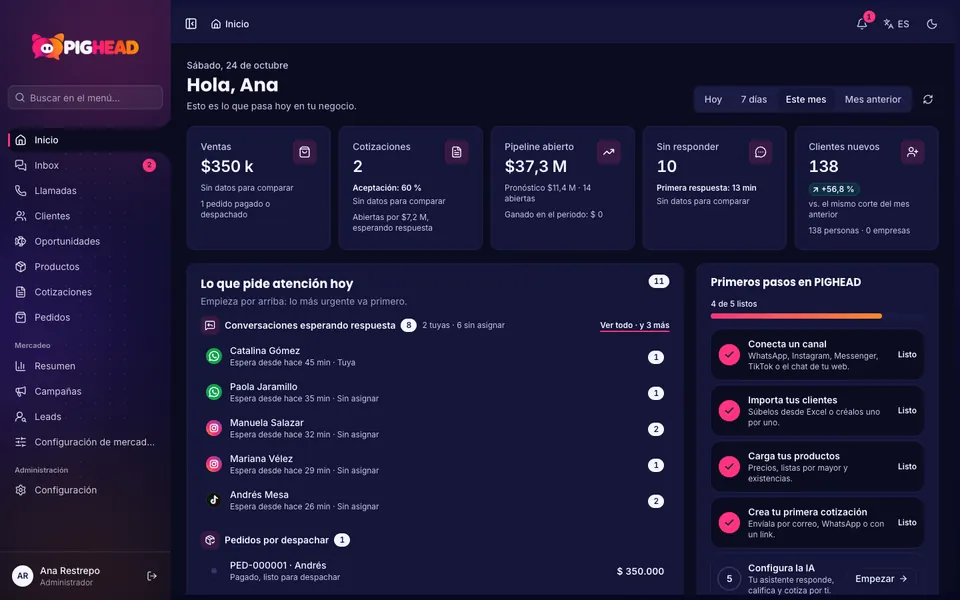Open order PED-000001 · Andrés row
Viewport: 960px width, 600px height.
[435, 571]
